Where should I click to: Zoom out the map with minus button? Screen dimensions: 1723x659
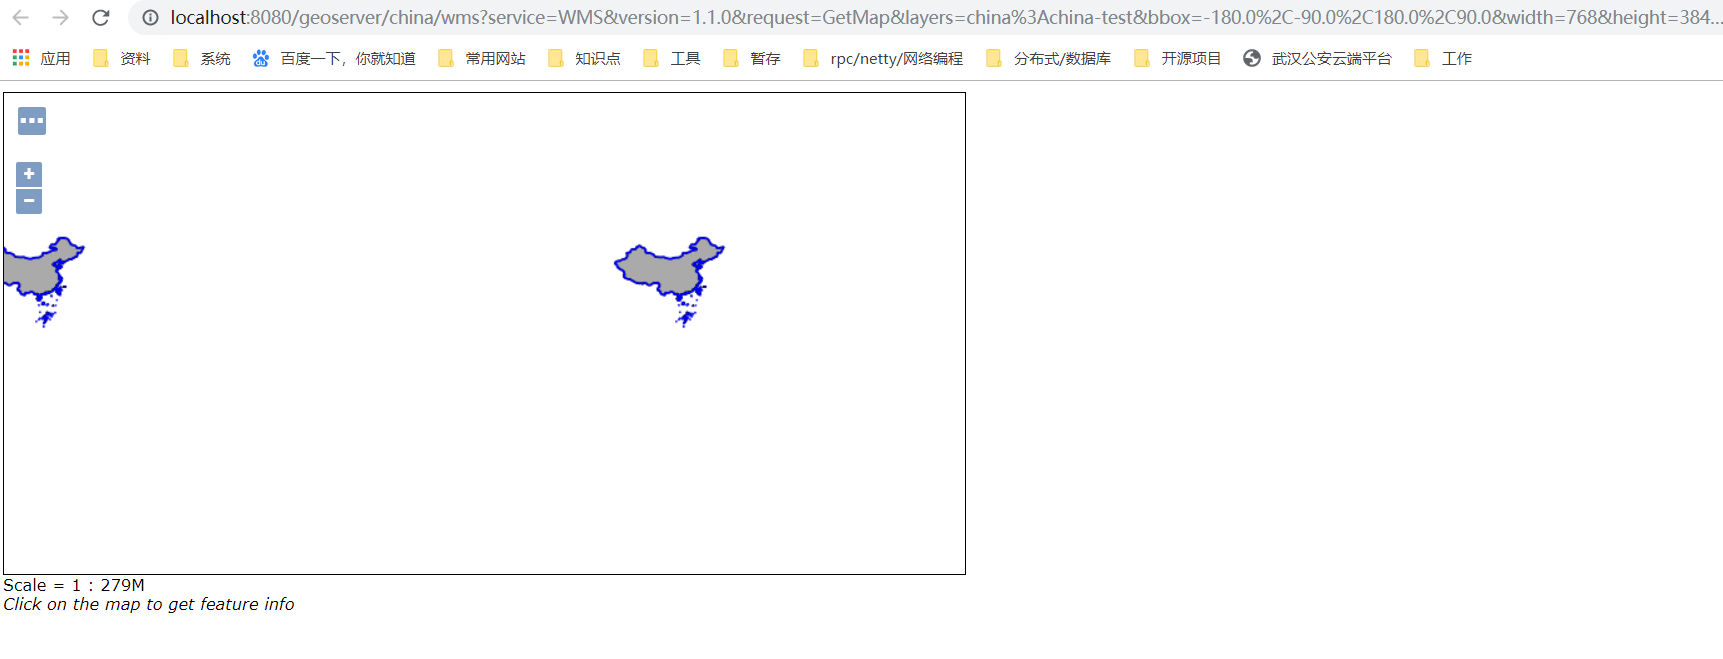(29, 201)
